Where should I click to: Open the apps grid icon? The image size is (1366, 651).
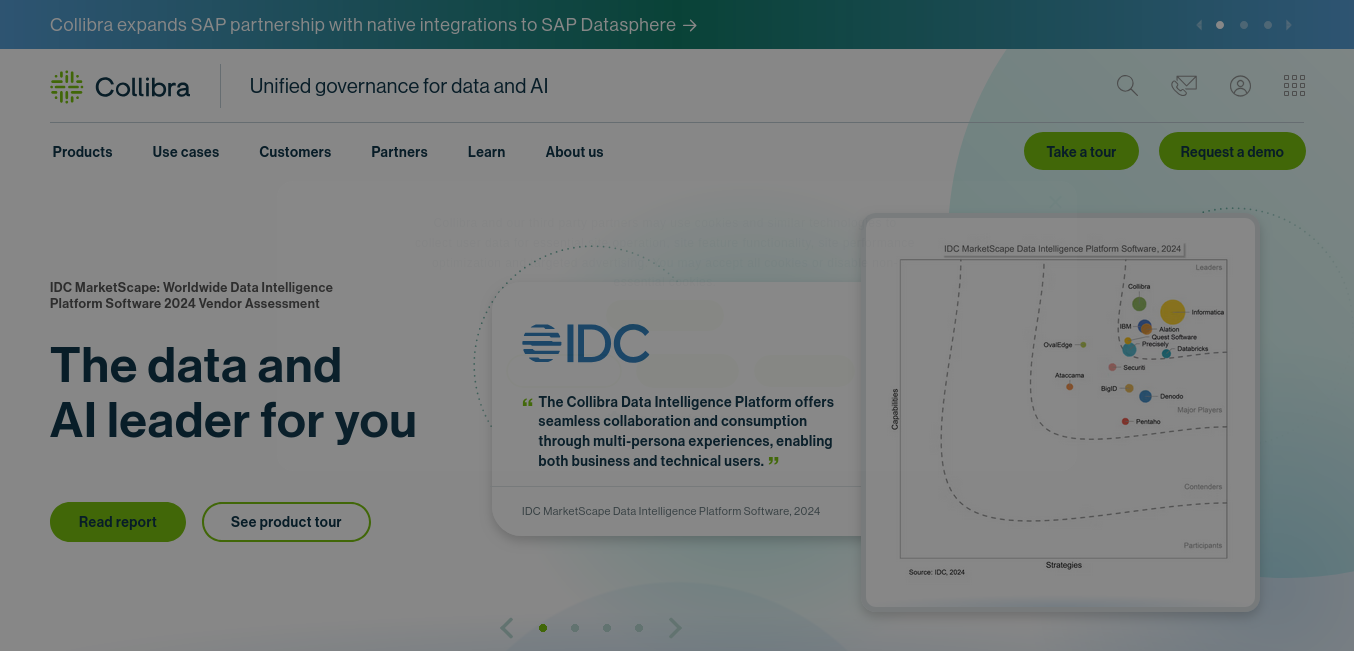click(1294, 86)
